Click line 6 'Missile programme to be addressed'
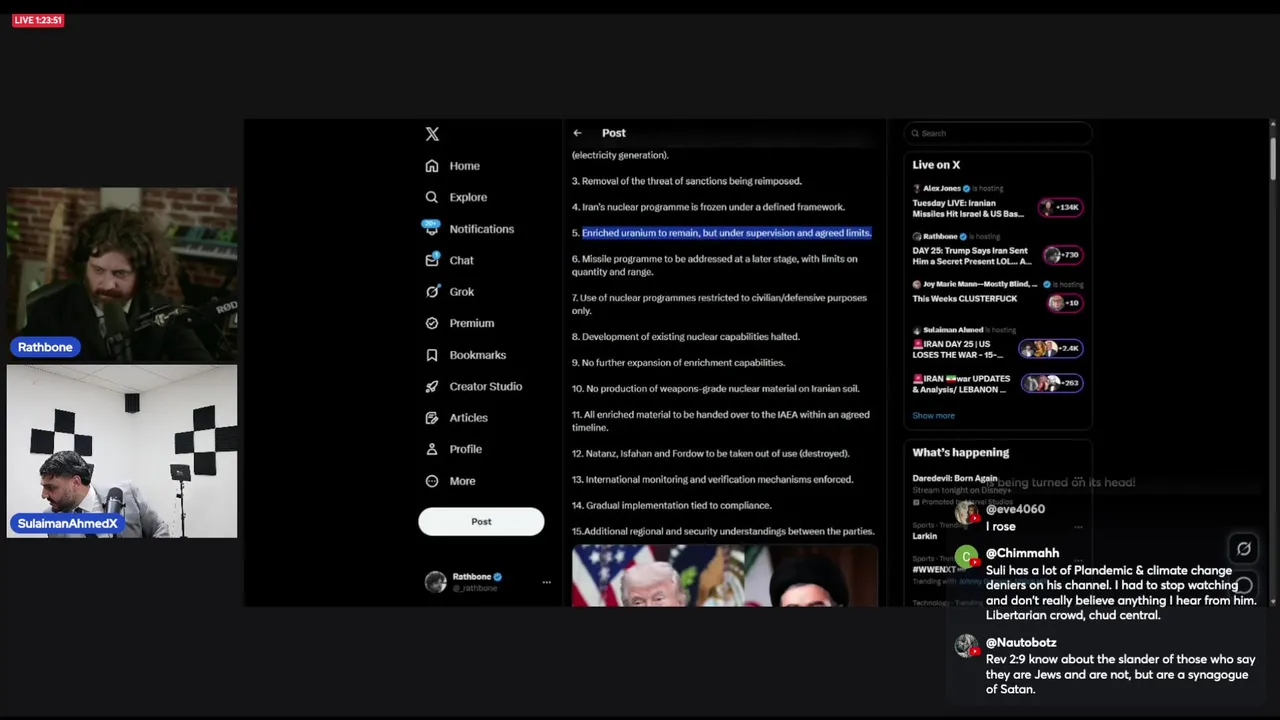Viewport: 1280px width, 720px height. point(714,265)
